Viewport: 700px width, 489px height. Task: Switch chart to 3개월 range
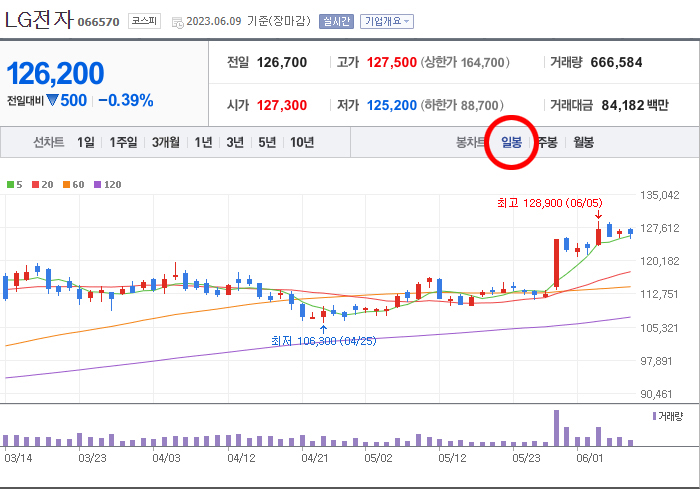pyautogui.click(x=166, y=142)
